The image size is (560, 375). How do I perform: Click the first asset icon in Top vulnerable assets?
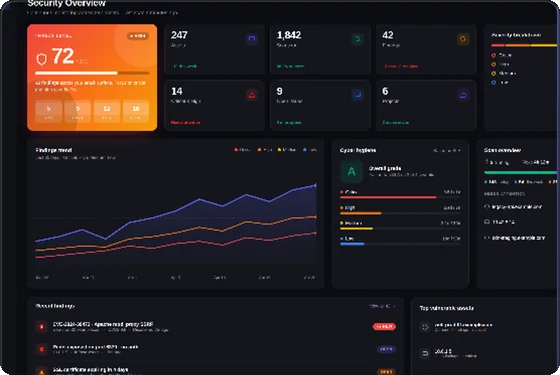coord(425,327)
